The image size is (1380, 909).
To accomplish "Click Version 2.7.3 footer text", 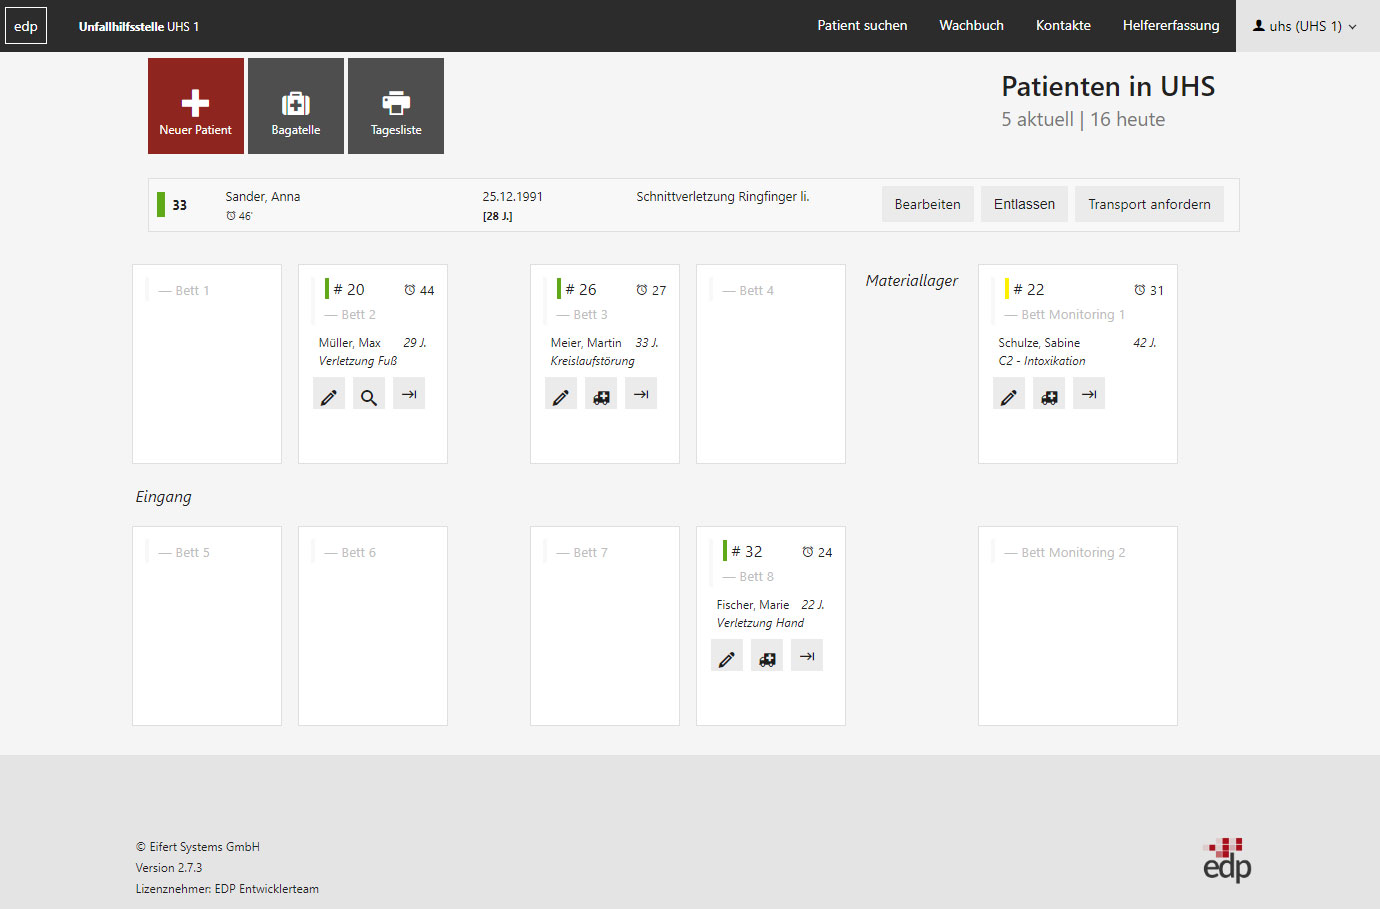I will [x=169, y=868].
